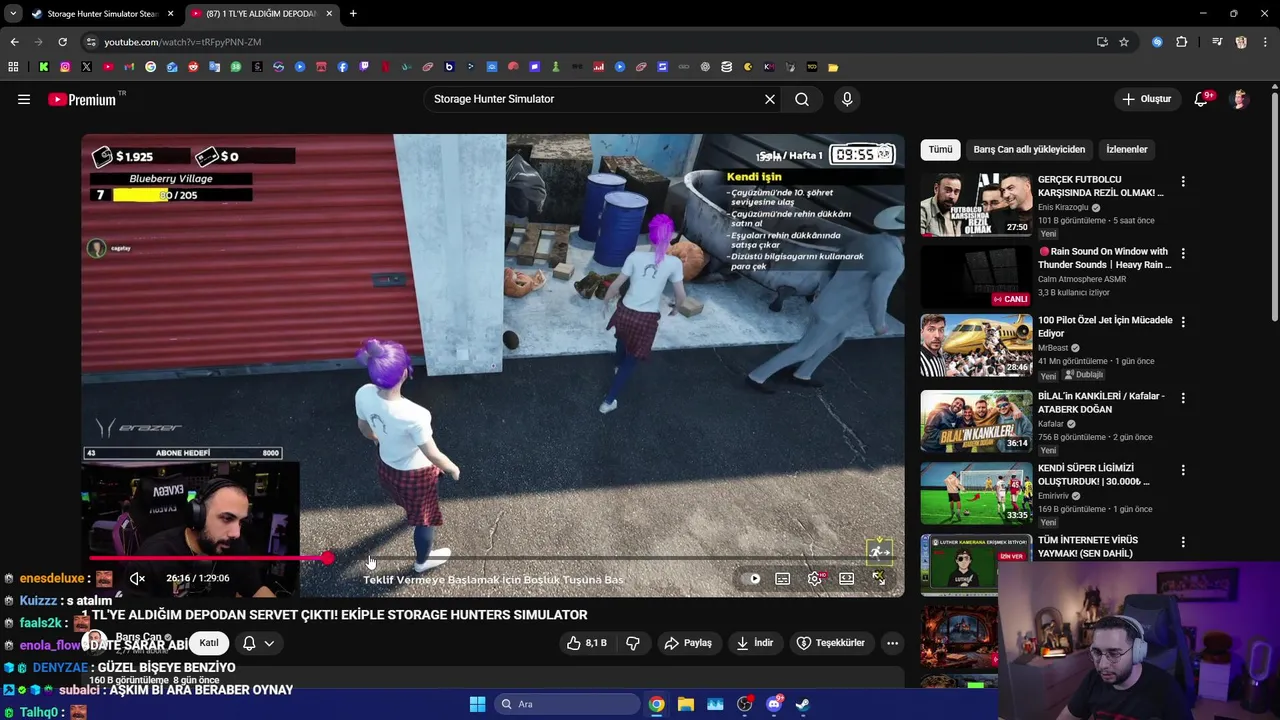Enter fullscreen in the video player
Viewport: 1280px width, 720px height.
pyautogui.click(x=879, y=578)
